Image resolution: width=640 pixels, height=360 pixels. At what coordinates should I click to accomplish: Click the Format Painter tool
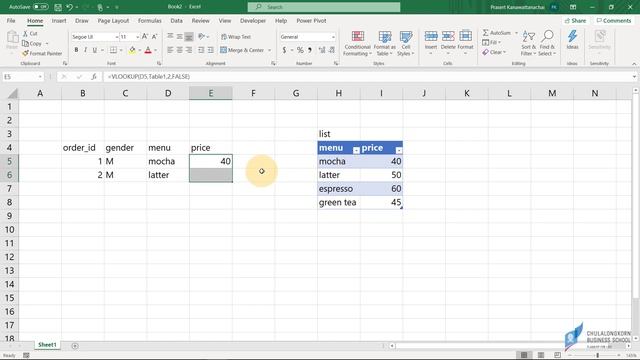42,53
